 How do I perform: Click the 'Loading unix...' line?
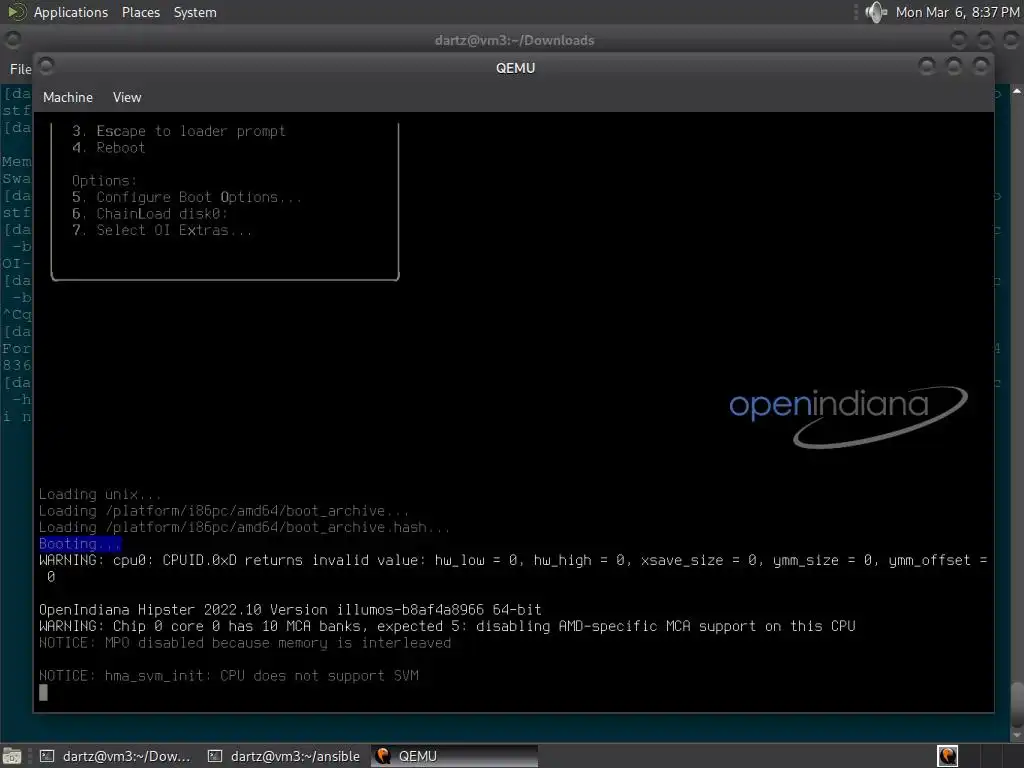point(100,494)
